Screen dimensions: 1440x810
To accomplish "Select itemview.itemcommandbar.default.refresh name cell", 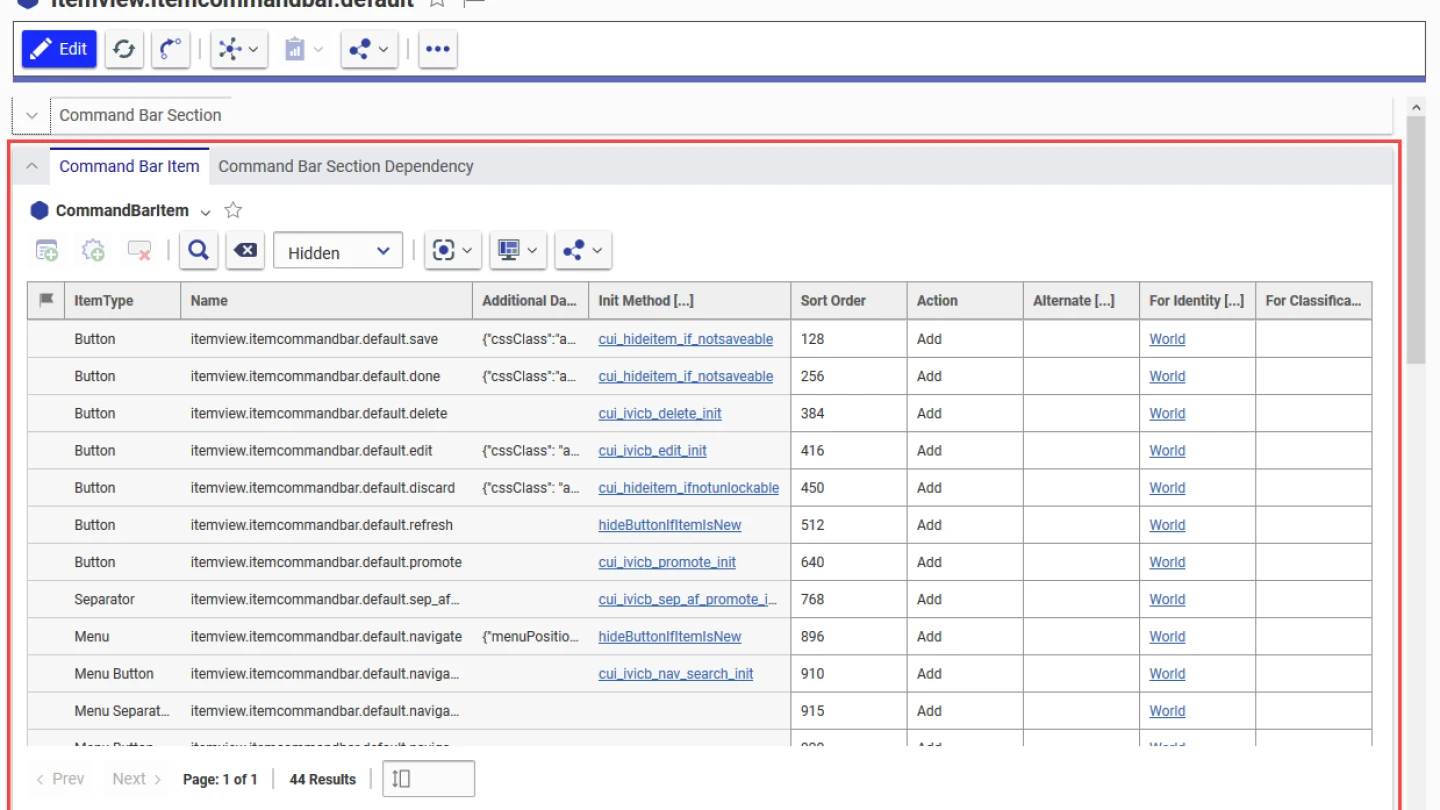I will (326, 525).
